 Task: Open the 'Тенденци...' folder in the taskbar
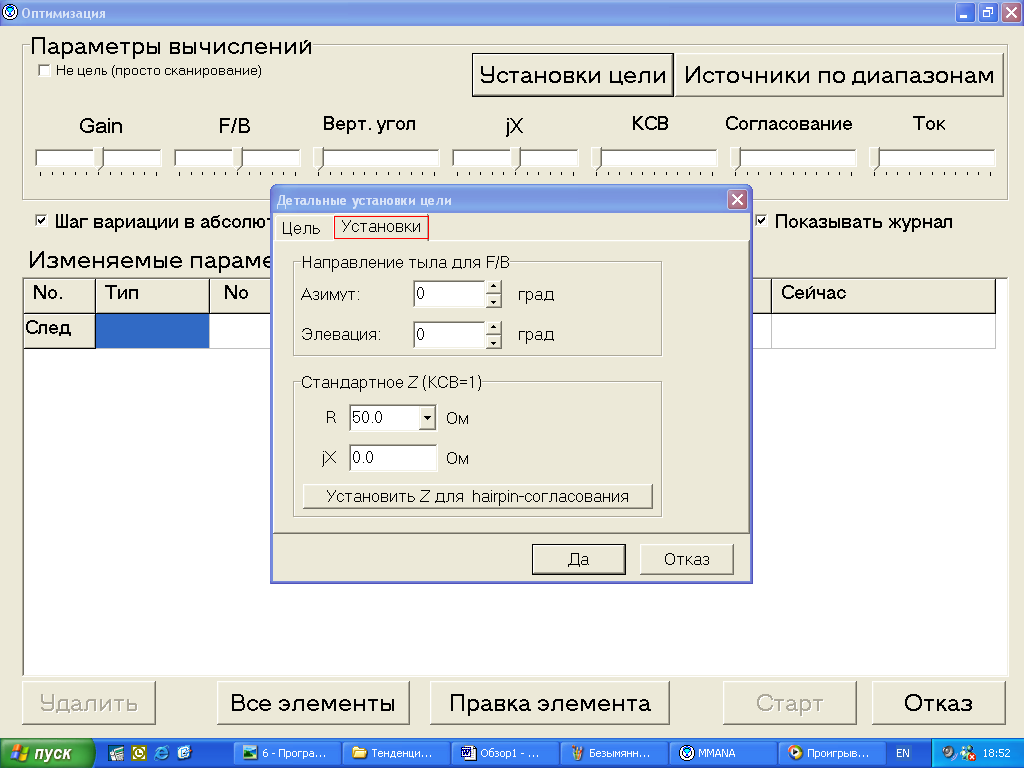pyautogui.click(x=397, y=753)
